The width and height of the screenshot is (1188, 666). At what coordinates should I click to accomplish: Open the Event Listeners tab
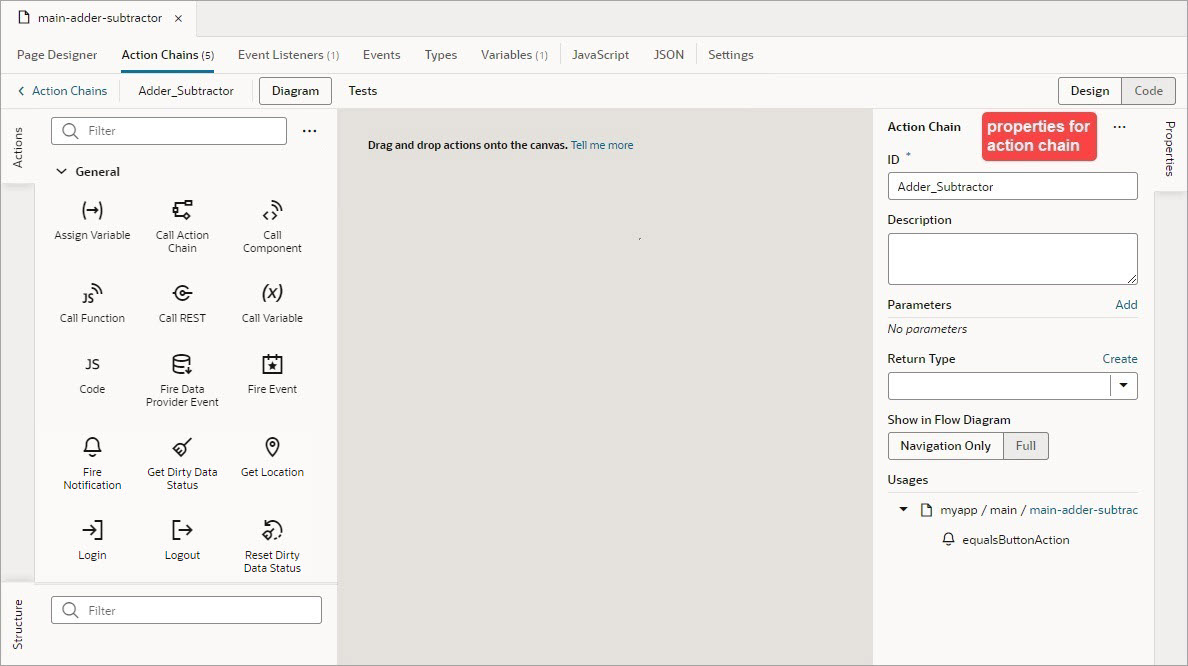pyautogui.click(x=289, y=55)
